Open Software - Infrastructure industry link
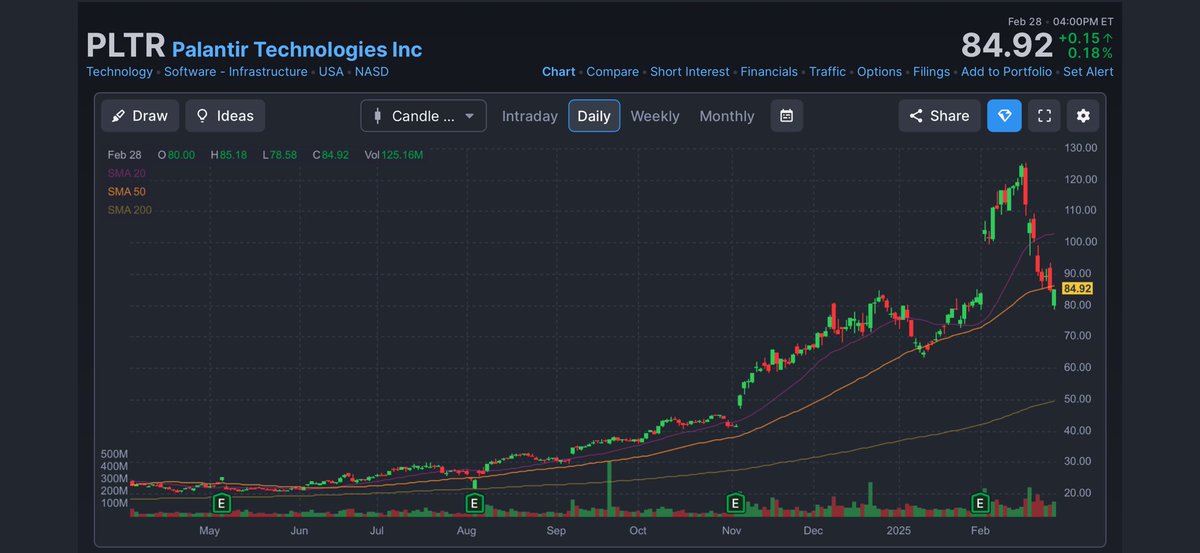Image resolution: width=1200 pixels, height=553 pixels. click(236, 72)
